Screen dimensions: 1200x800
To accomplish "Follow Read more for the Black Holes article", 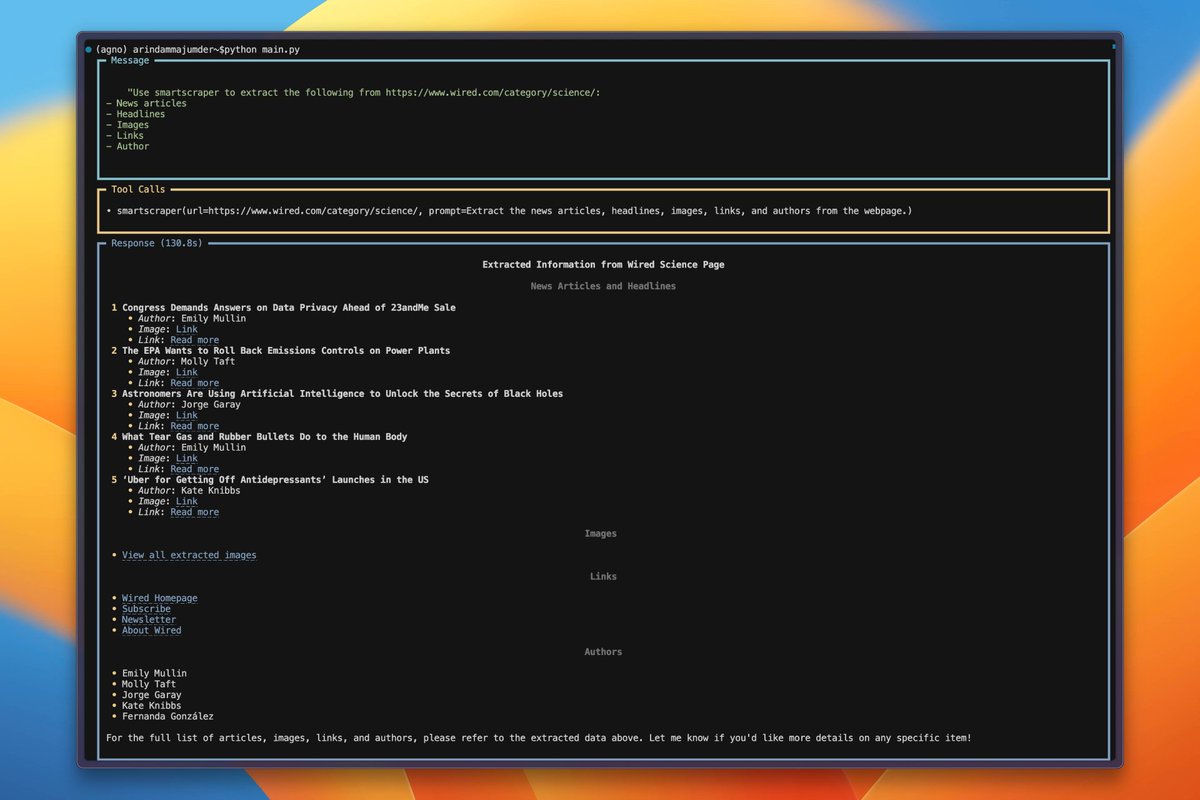I will tap(194, 426).
